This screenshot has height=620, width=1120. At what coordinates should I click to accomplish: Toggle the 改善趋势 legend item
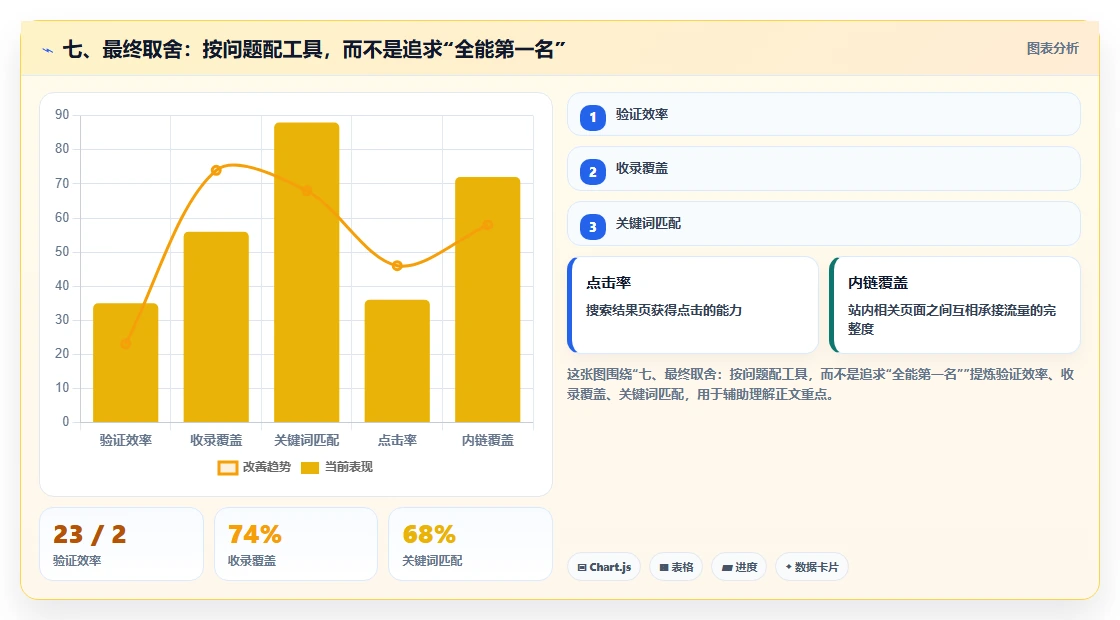point(254,467)
